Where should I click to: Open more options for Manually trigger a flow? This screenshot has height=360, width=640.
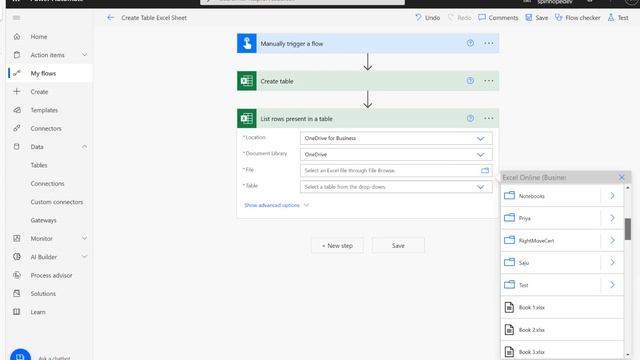(x=489, y=43)
